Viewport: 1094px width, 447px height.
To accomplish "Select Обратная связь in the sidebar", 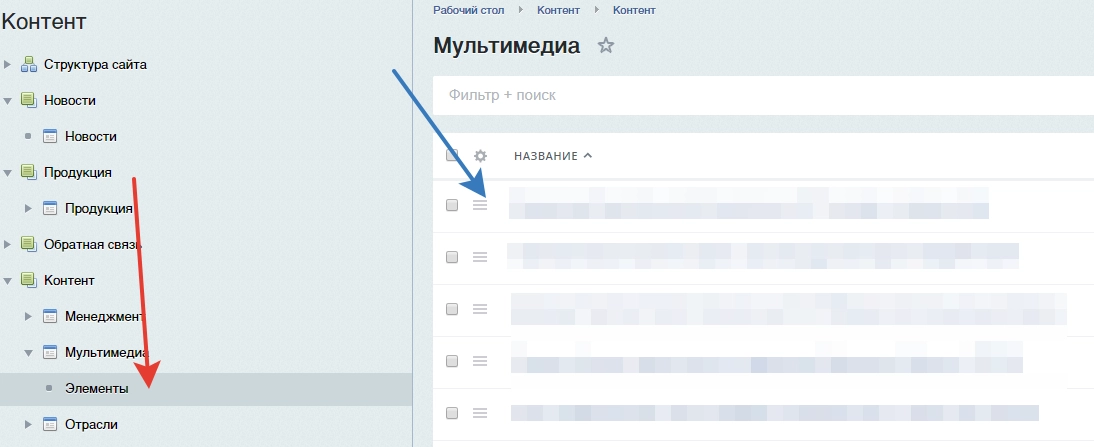I will 93,244.
